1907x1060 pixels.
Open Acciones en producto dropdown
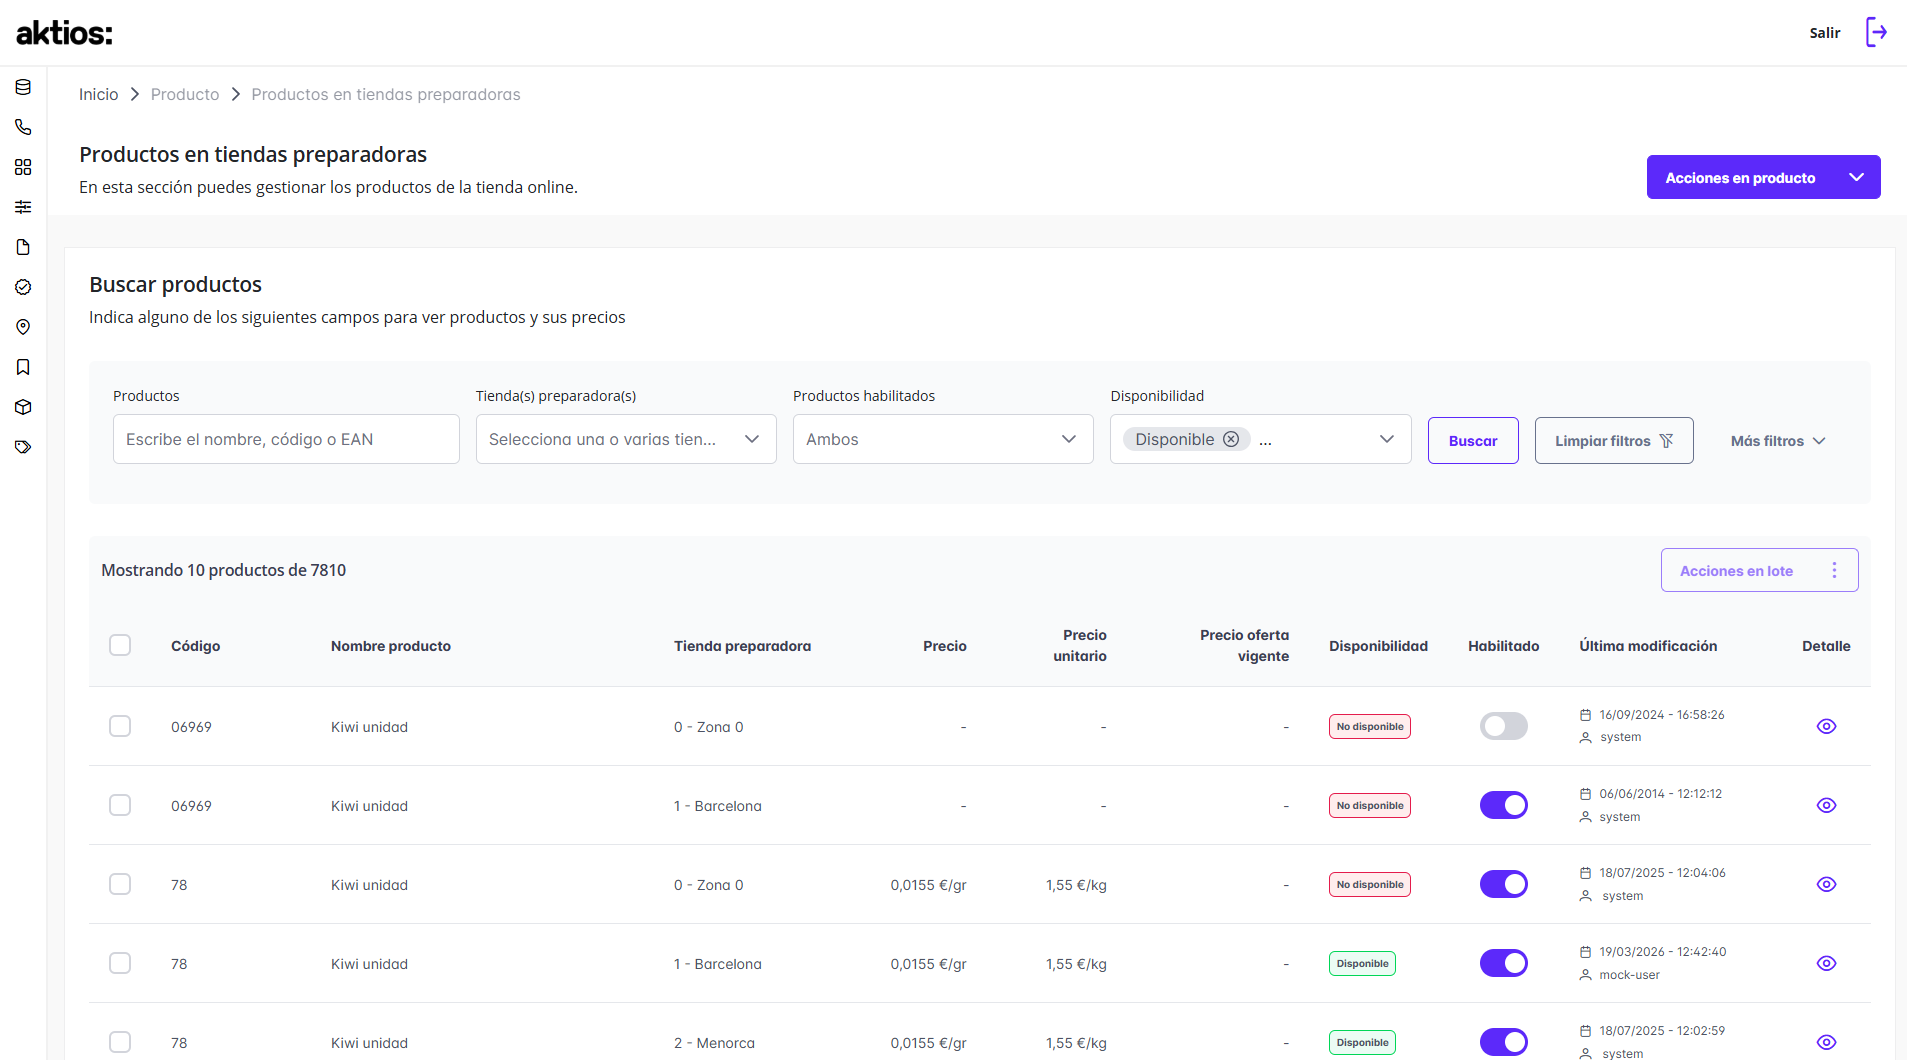click(1763, 177)
